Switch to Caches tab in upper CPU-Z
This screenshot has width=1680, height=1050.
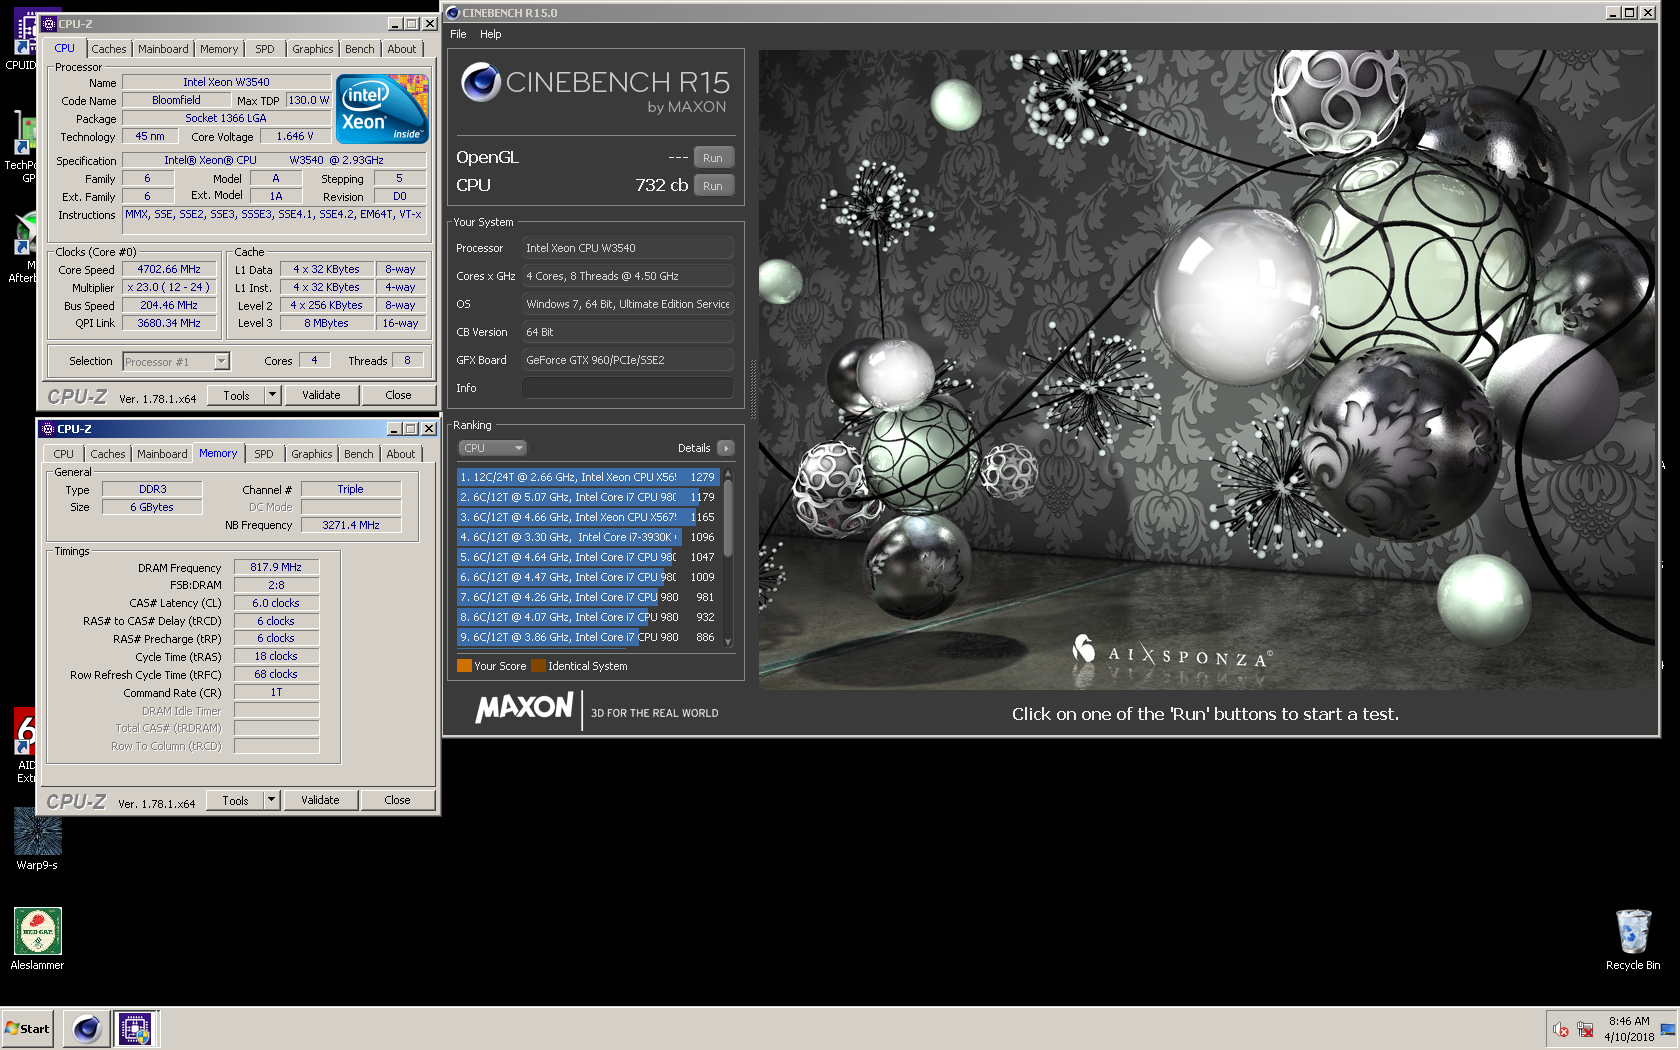109,49
